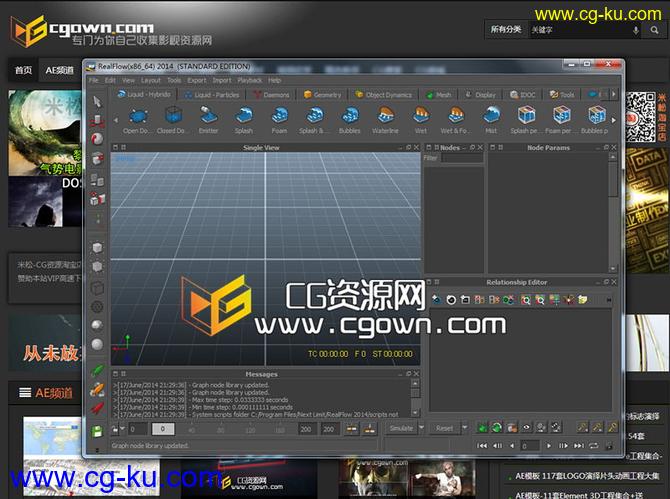Click the green floppy save icon

97,431
